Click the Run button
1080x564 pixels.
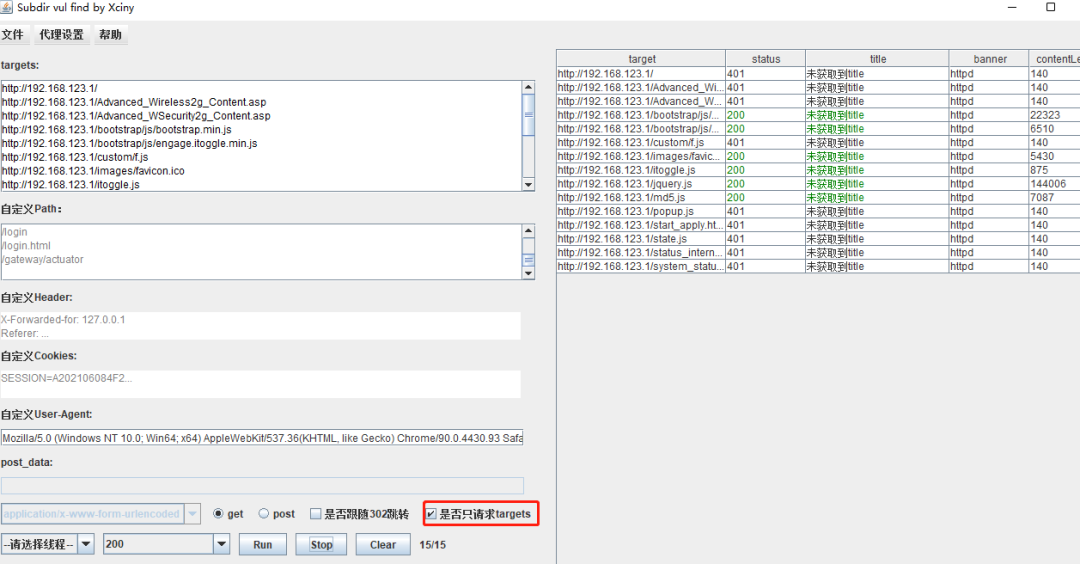[262, 544]
